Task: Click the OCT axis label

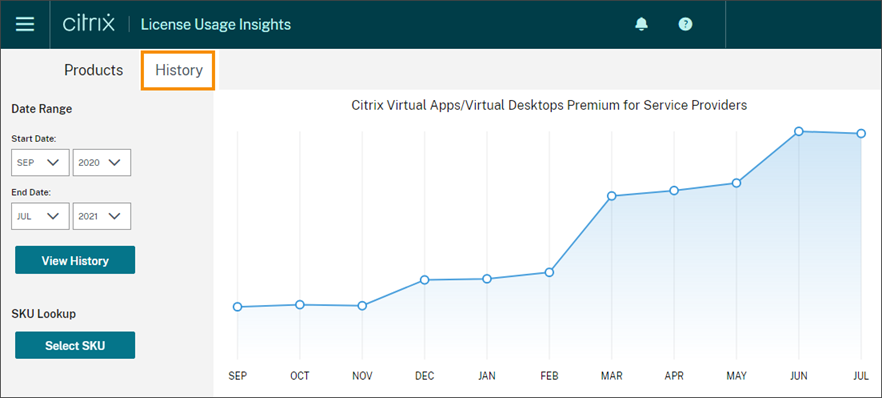Action: [x=300, y=376]
